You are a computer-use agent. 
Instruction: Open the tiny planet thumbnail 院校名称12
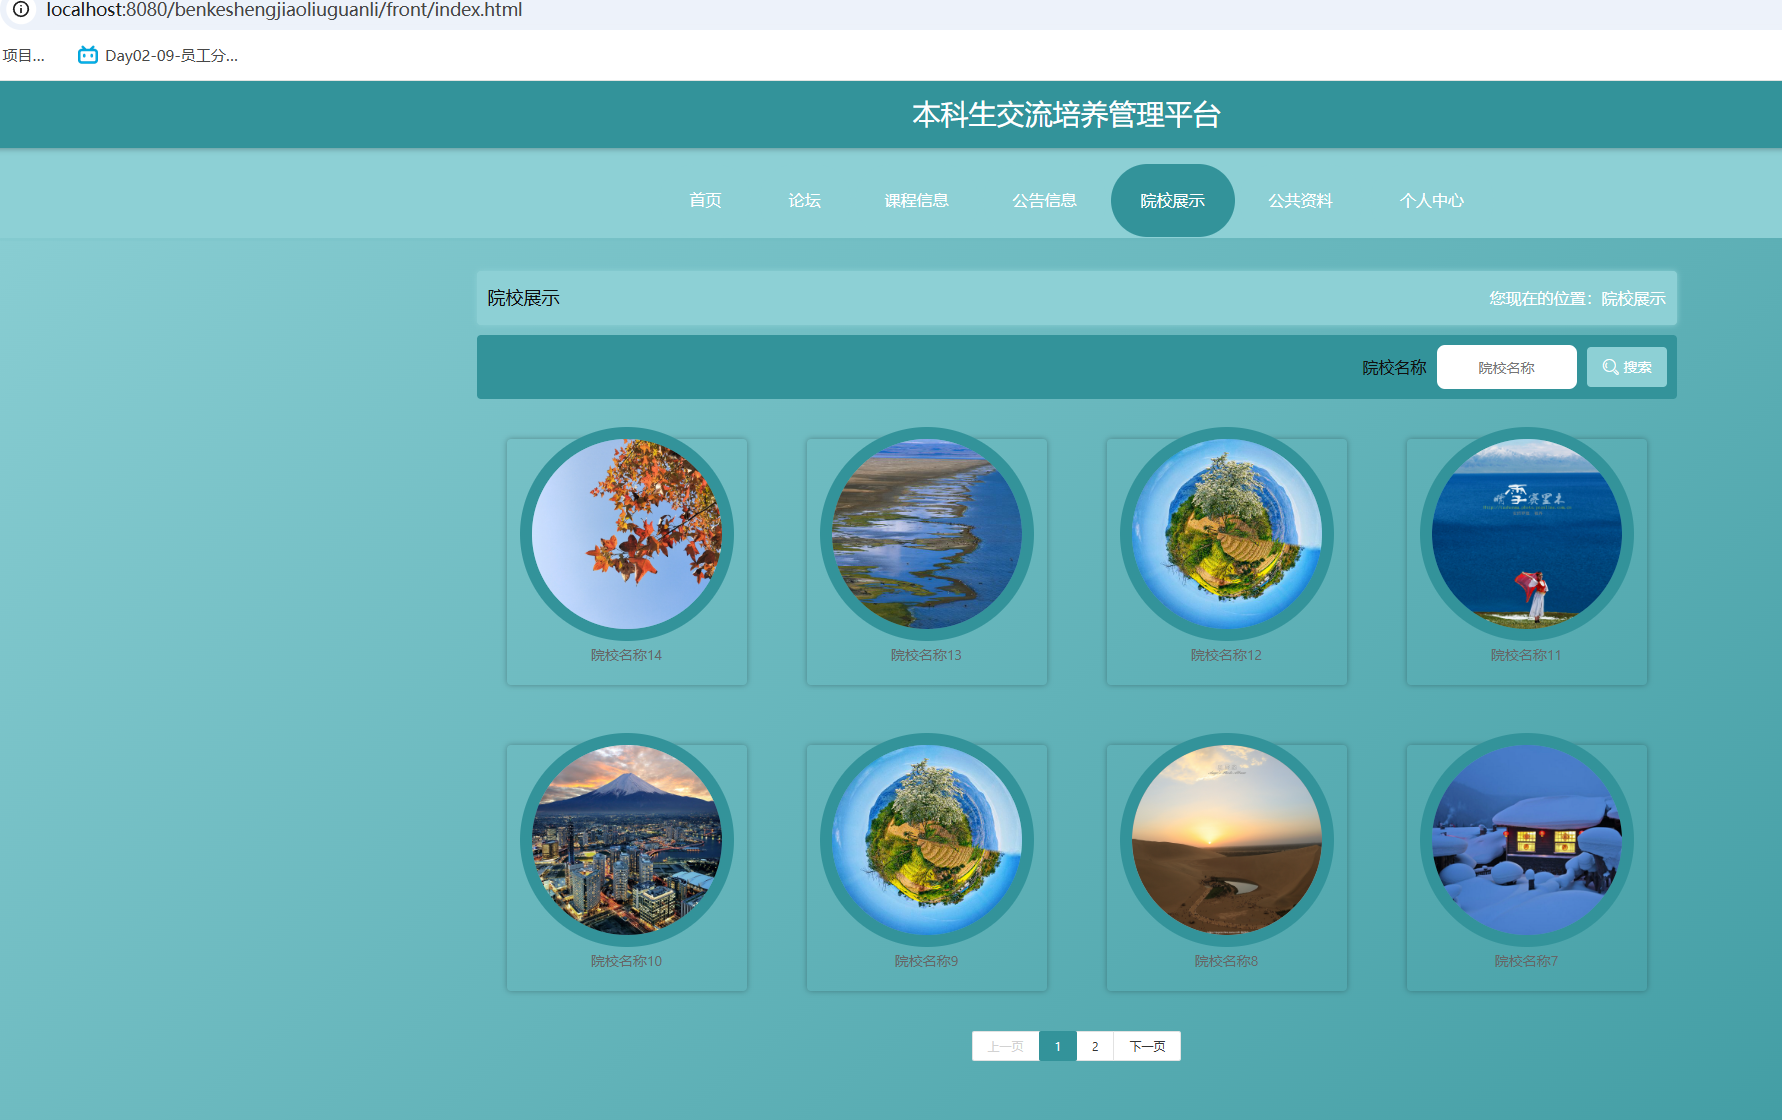click(1227, 534)
